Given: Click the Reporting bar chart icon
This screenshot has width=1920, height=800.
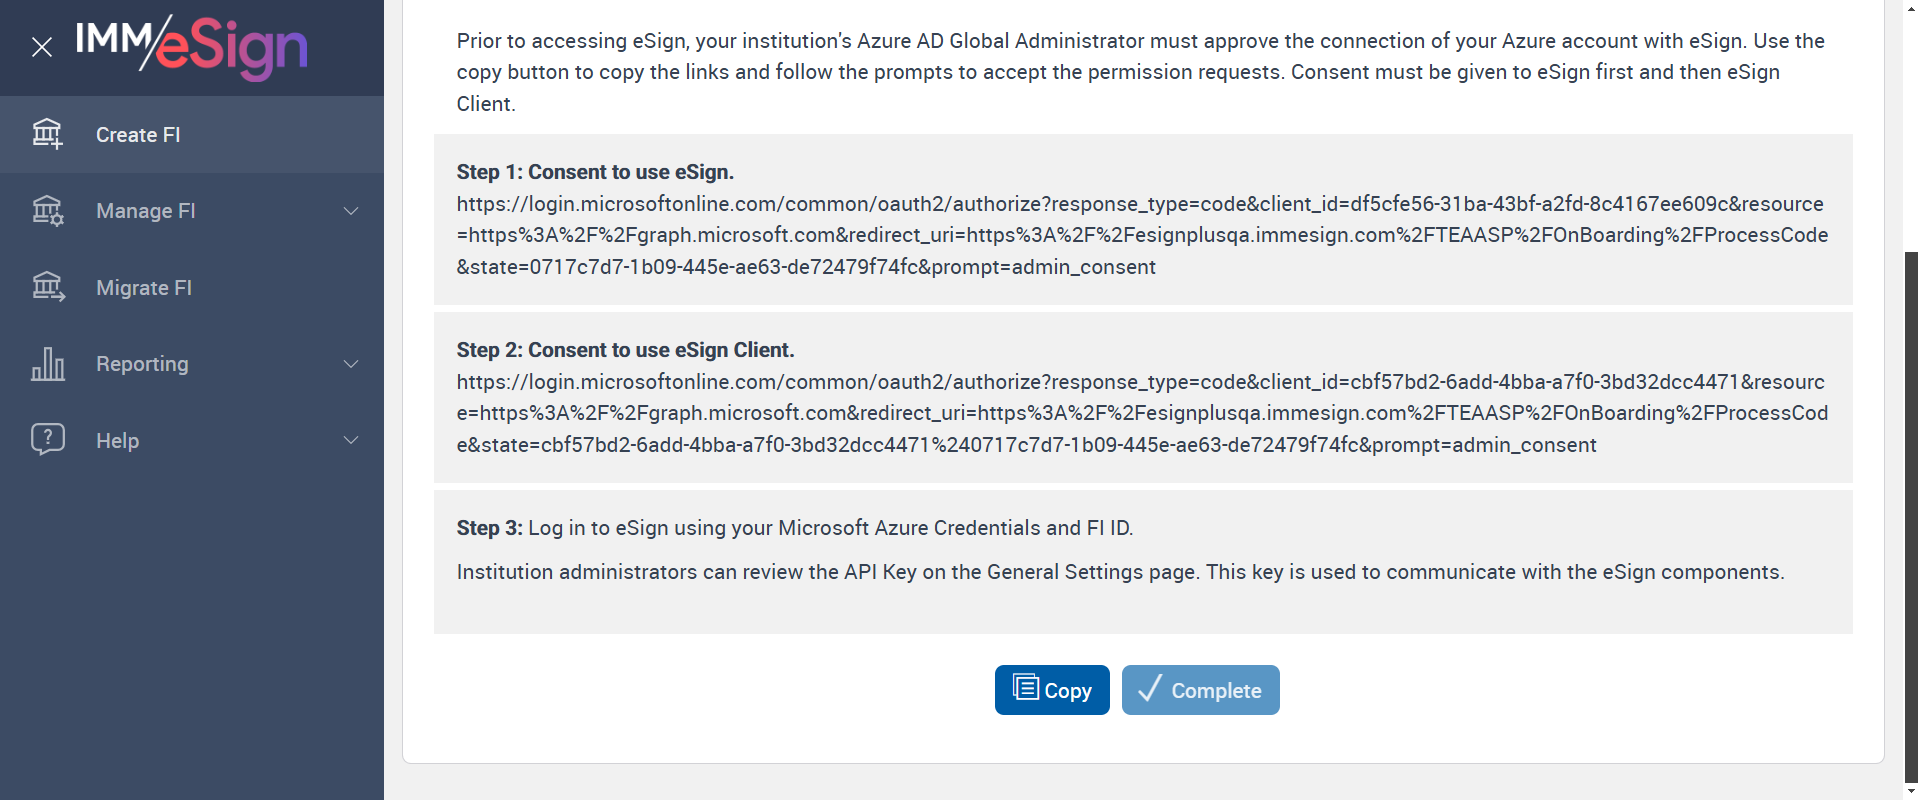Looking at the screenshot, I should [x=47, y=364].
